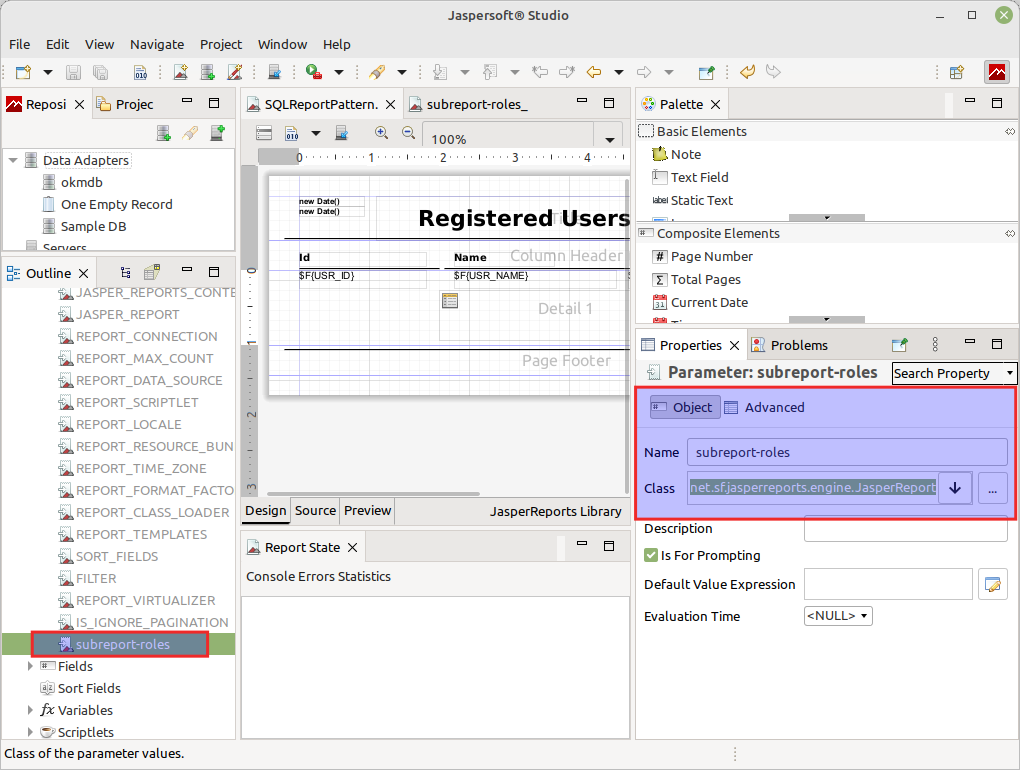Click the Current Date palette element
Screen dimensions: 1020x770
pyautogui.click(x=709, y=302)
